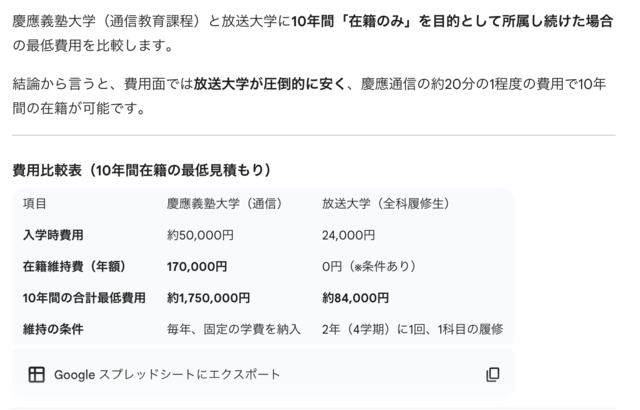
Task: Click the 放送大学(全科履修生) column header
Action: click(386, 204)
